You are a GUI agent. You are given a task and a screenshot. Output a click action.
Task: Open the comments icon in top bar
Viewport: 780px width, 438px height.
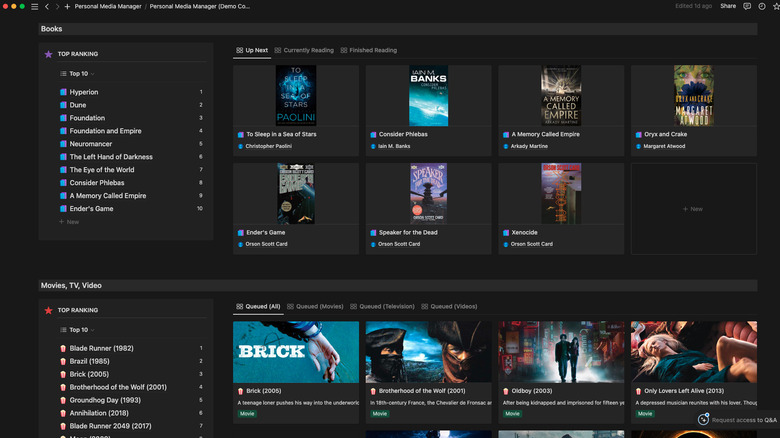click(747, 6)
